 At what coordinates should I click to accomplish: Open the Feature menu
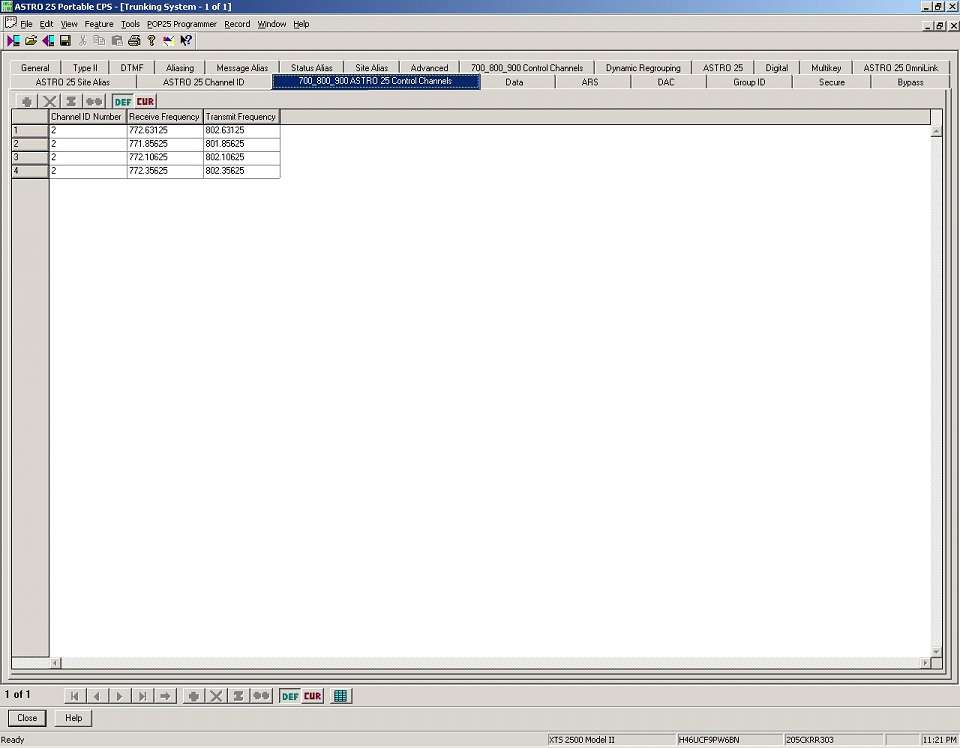(x=99, y=24)
